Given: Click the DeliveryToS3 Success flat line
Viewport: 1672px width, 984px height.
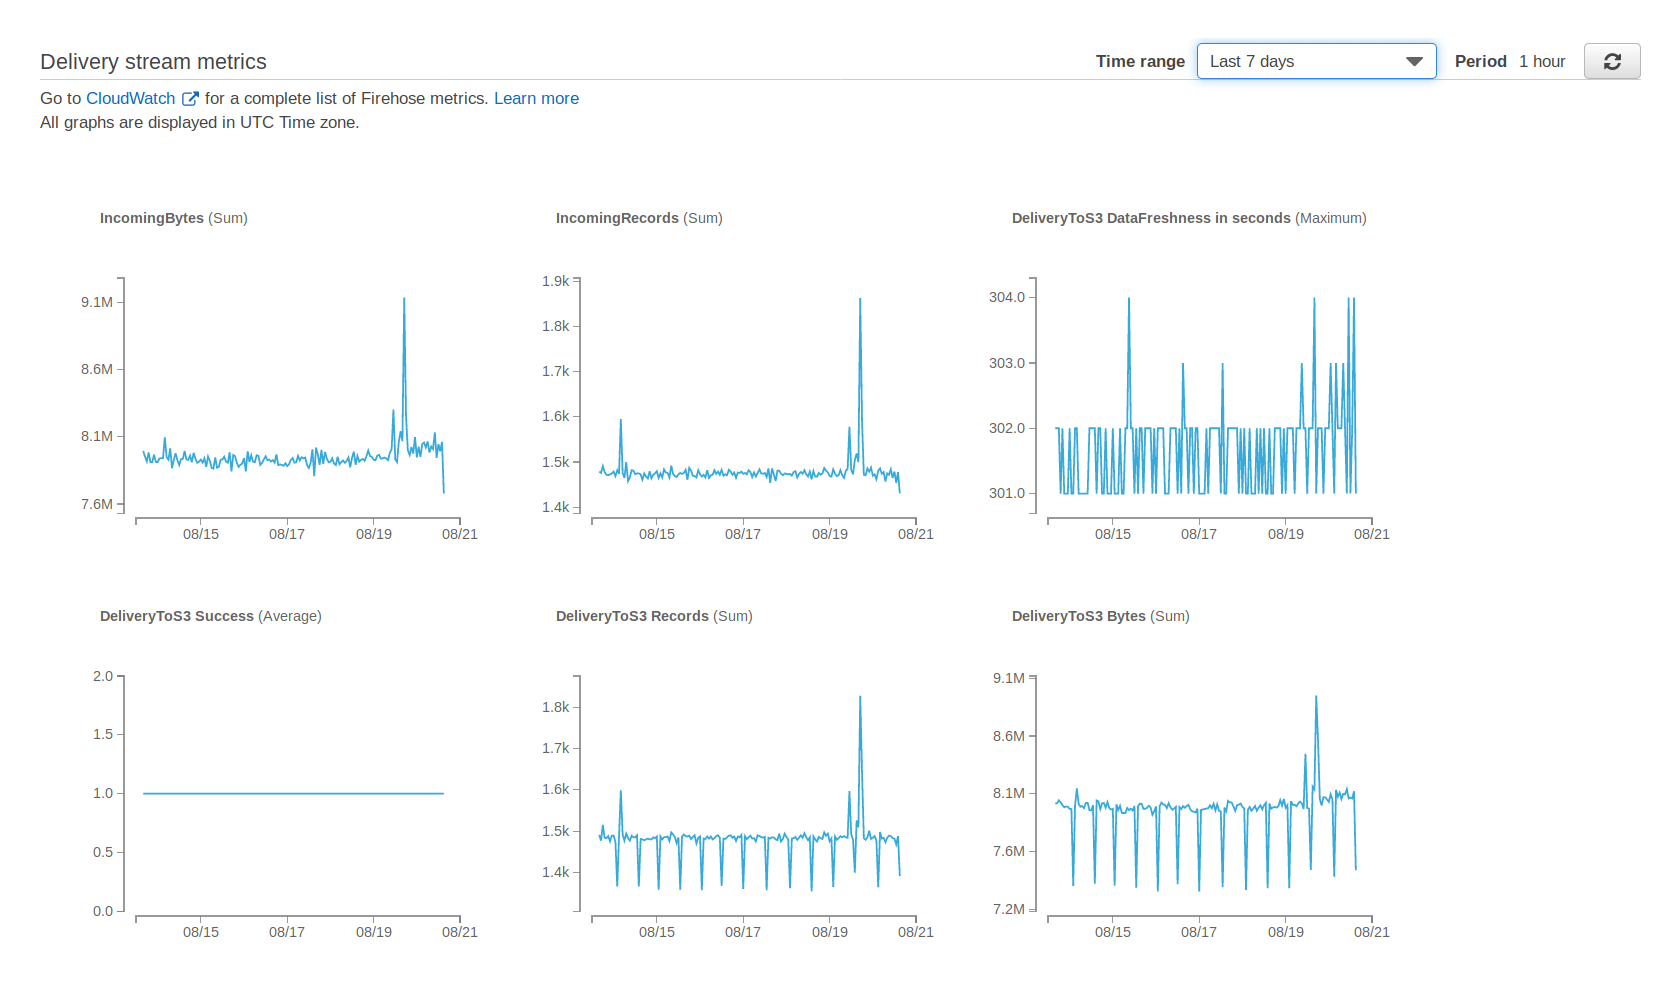Looking at the screenshot, I should coord(290,793).
